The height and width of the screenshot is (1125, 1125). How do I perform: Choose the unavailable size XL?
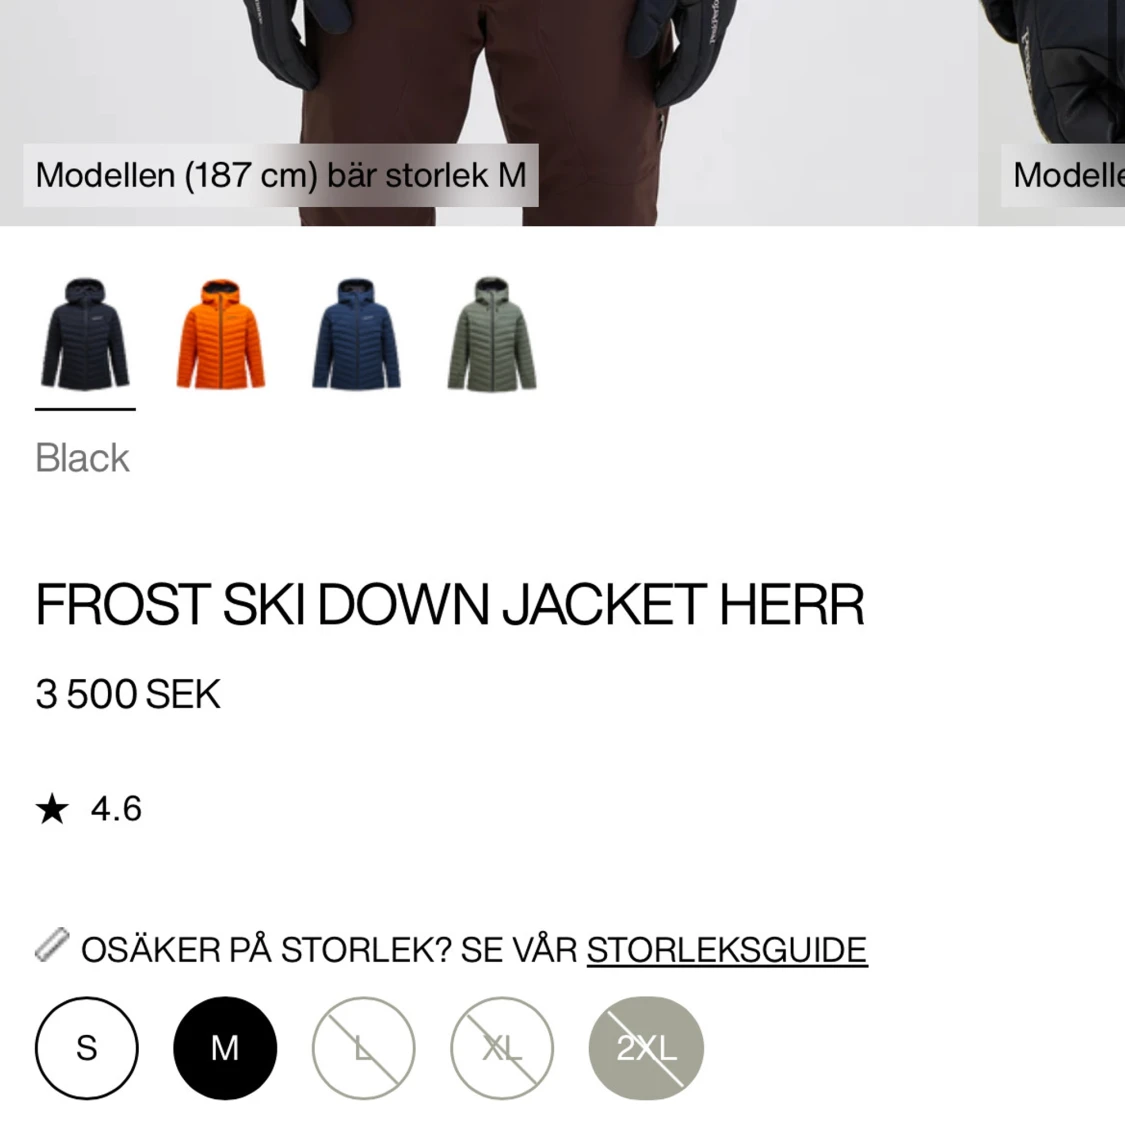click(502, 1048)
